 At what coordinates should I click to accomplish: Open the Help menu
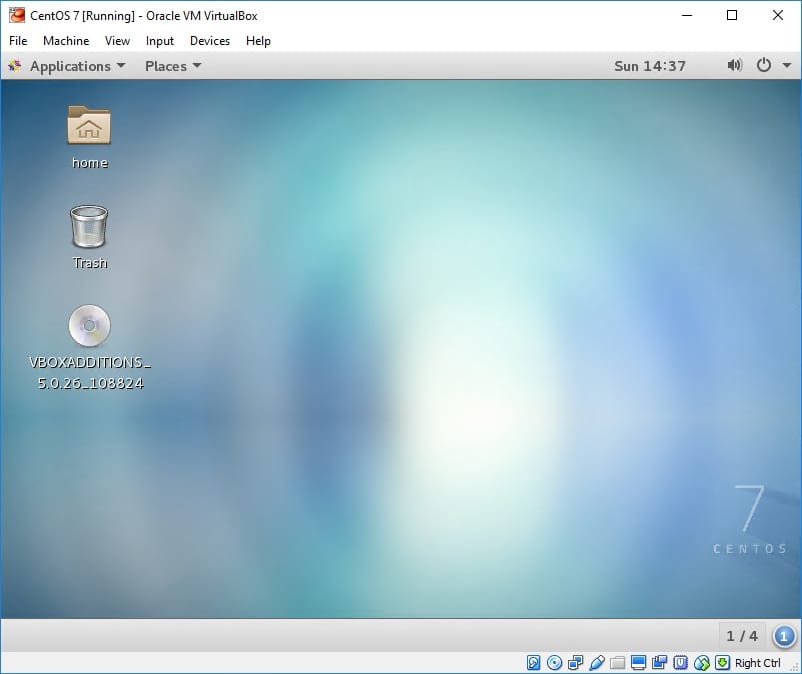(258, 41)
